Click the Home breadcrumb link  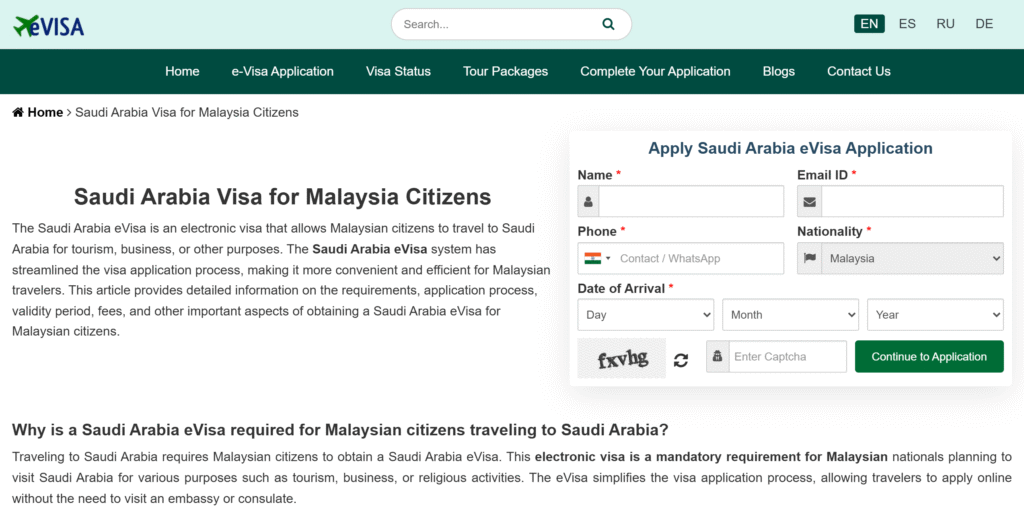45,112
